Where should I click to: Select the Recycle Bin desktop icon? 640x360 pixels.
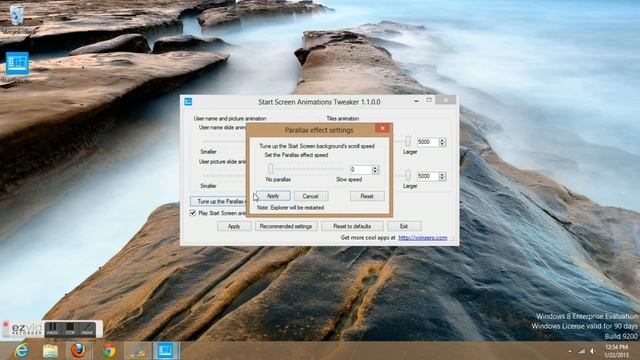[x=17, y=19]
